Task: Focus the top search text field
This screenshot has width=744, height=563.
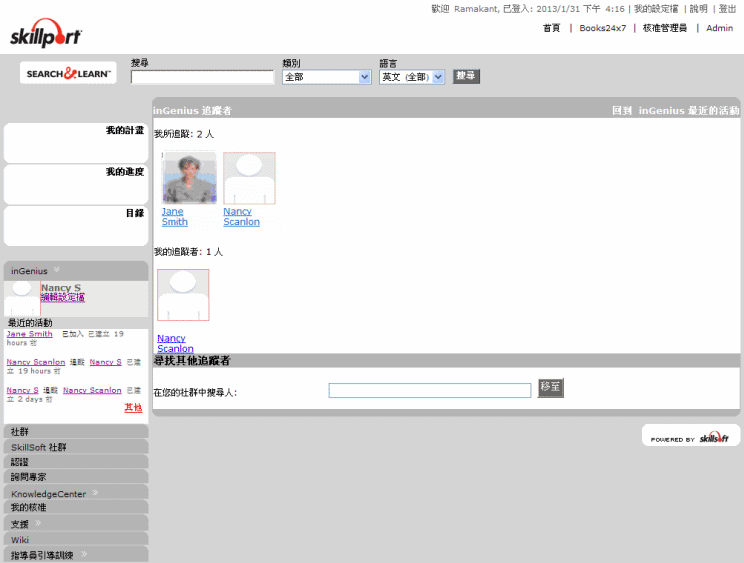Action: 203,77
